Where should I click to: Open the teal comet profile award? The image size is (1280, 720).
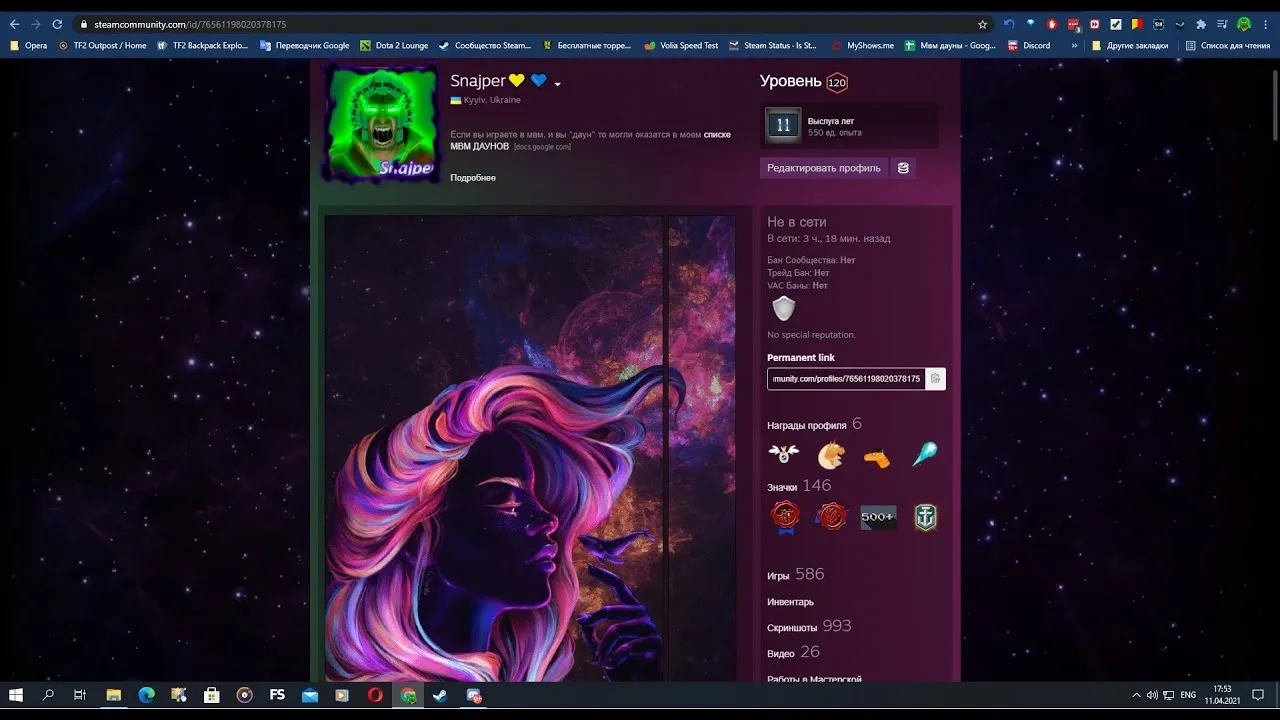pos(925,455)
